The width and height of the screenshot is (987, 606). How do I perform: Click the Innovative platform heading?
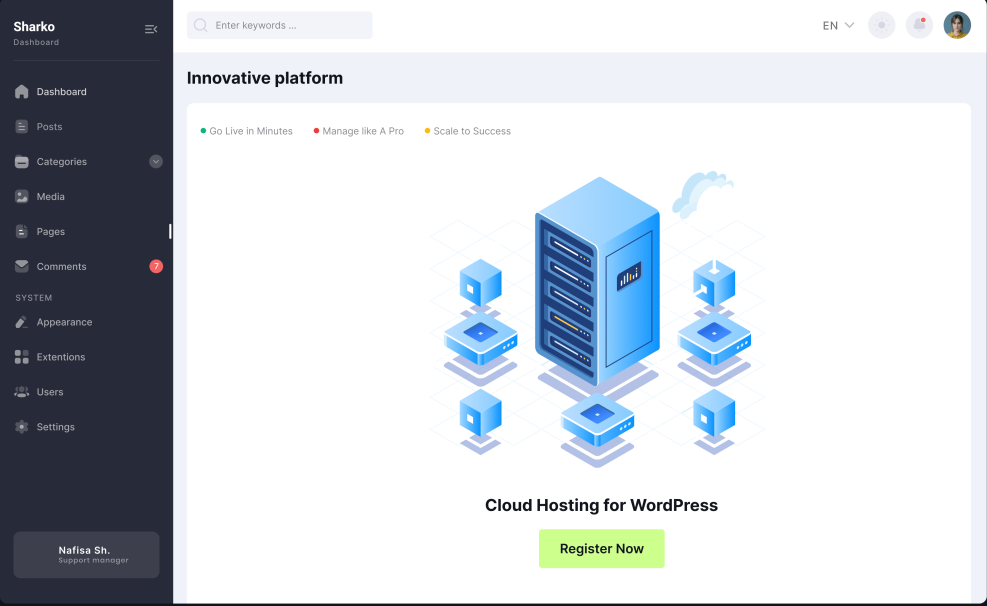pos(265,78)
